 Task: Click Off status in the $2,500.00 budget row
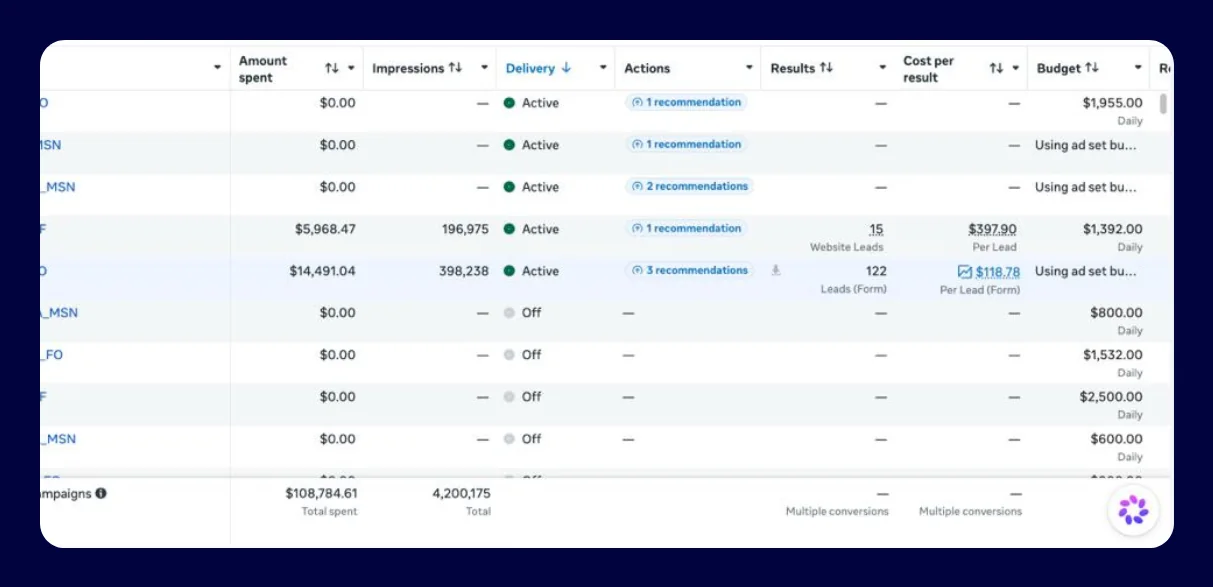(522, 397)
